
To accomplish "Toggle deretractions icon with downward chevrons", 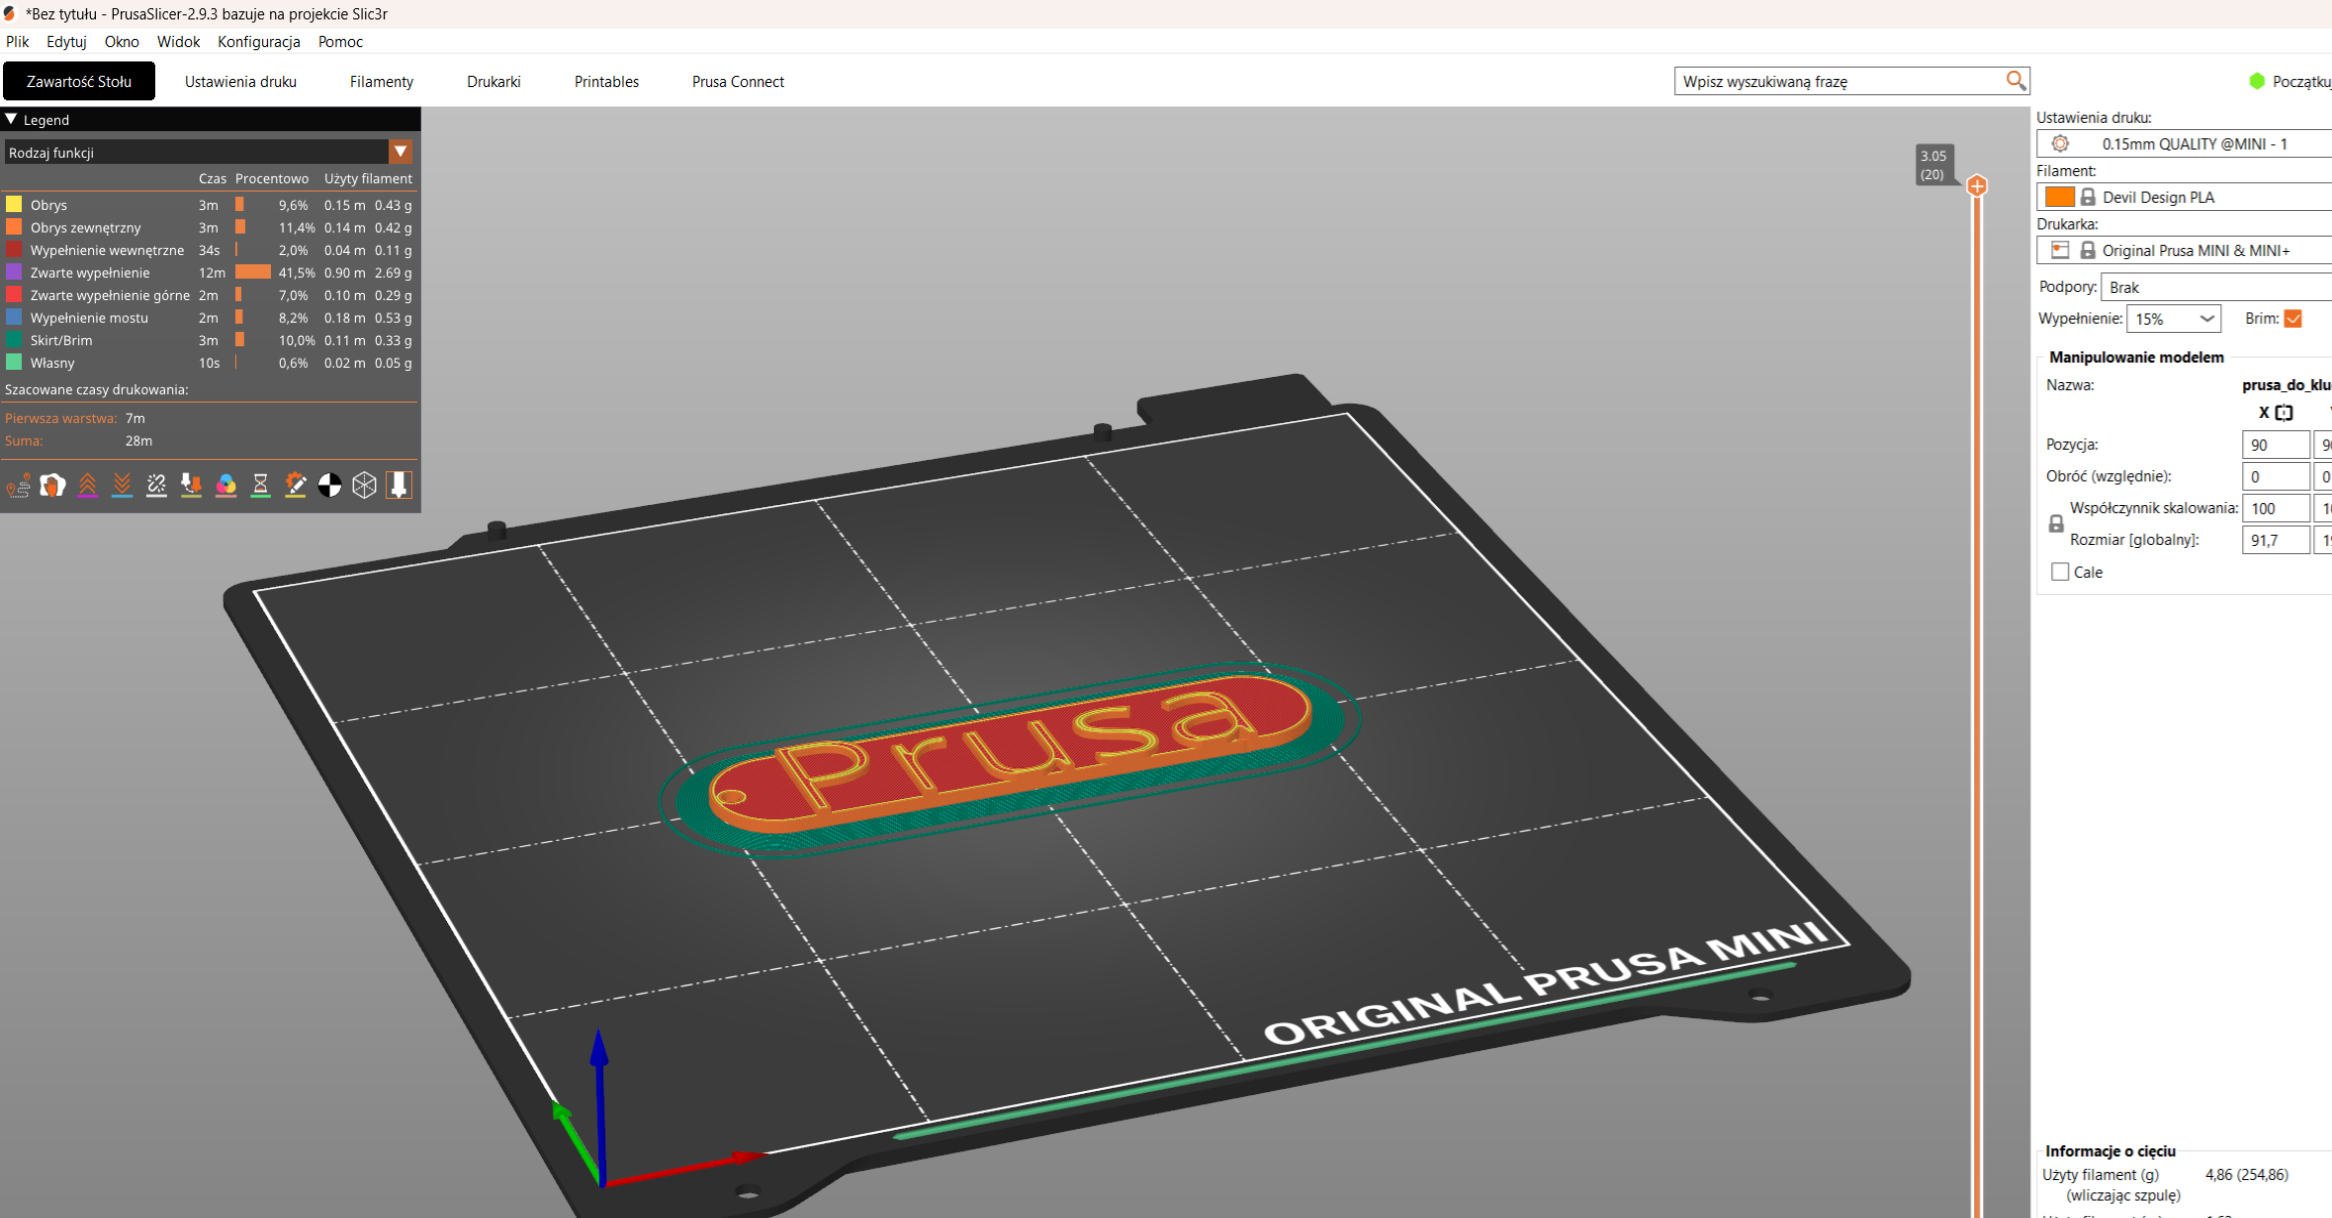I will [x=122, y=486].
